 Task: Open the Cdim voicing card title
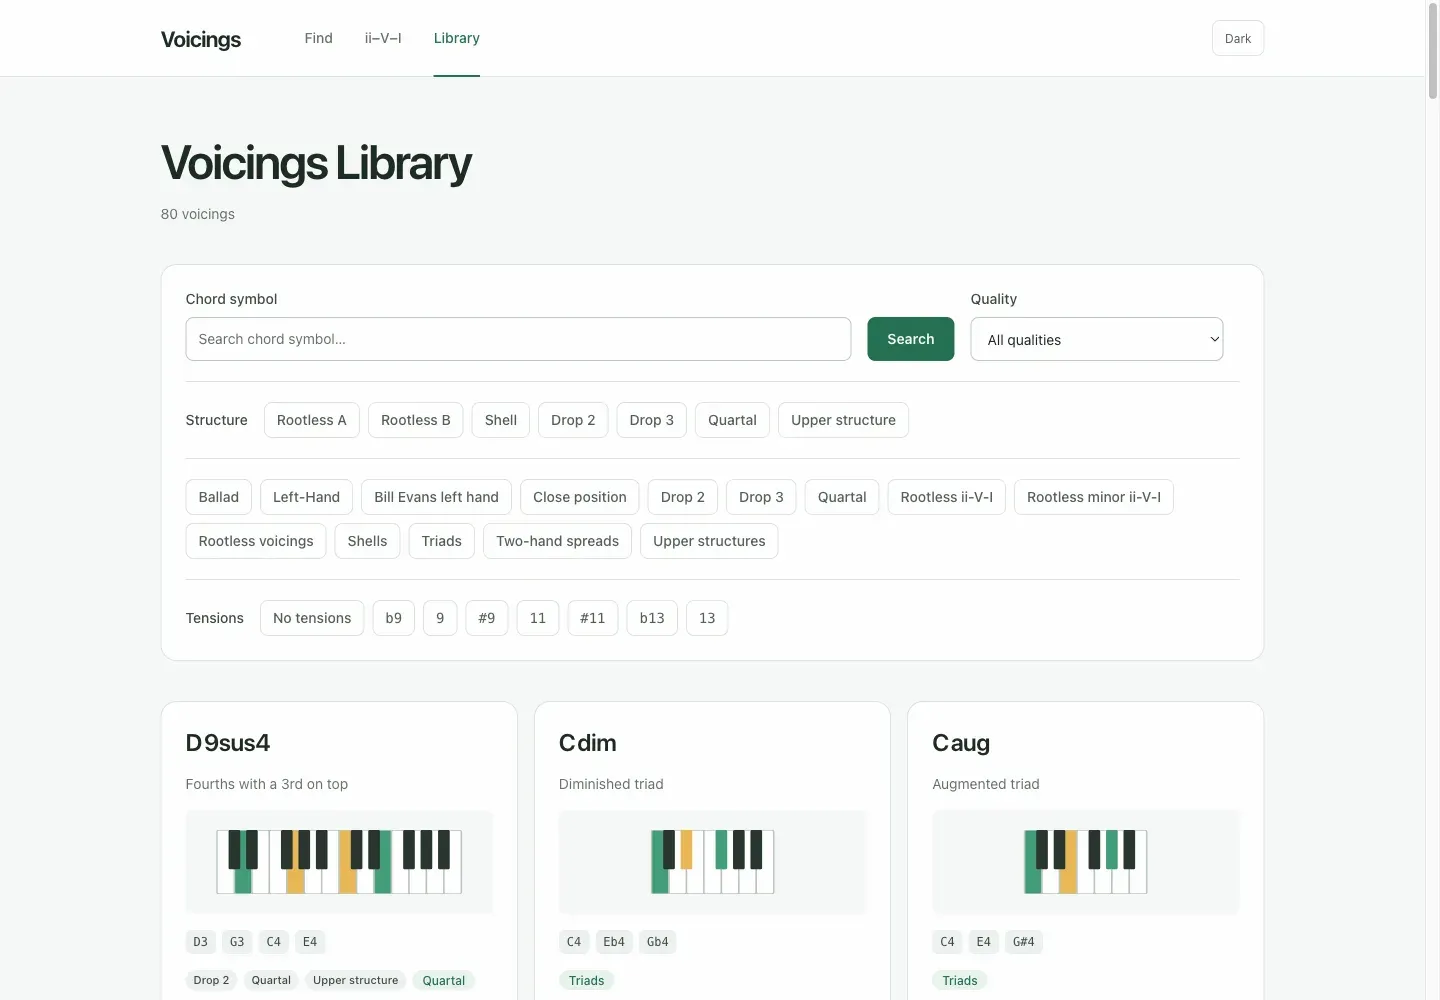[588, 743]
